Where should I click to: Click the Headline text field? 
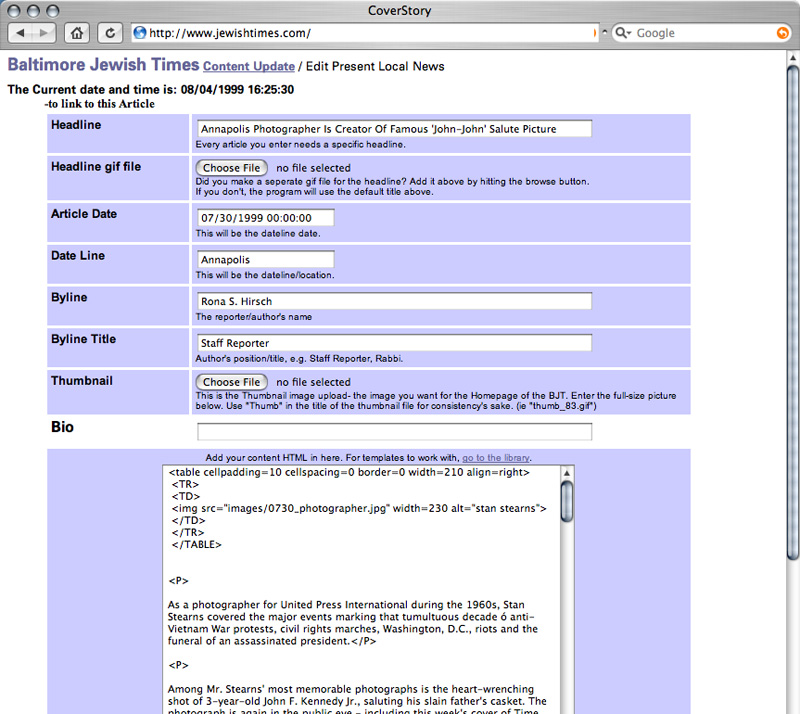(x=394, y=129)
